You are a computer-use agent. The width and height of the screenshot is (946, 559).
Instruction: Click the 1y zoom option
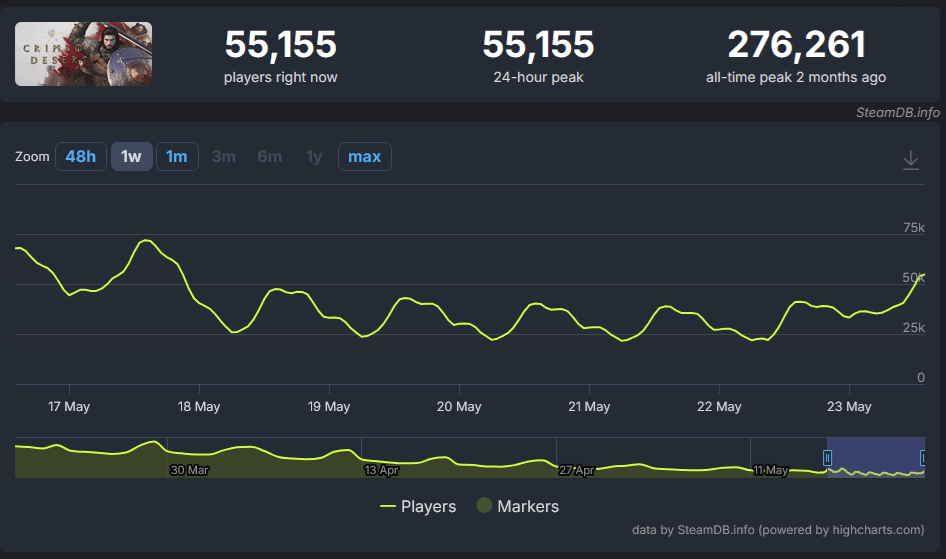pos(314,157)
